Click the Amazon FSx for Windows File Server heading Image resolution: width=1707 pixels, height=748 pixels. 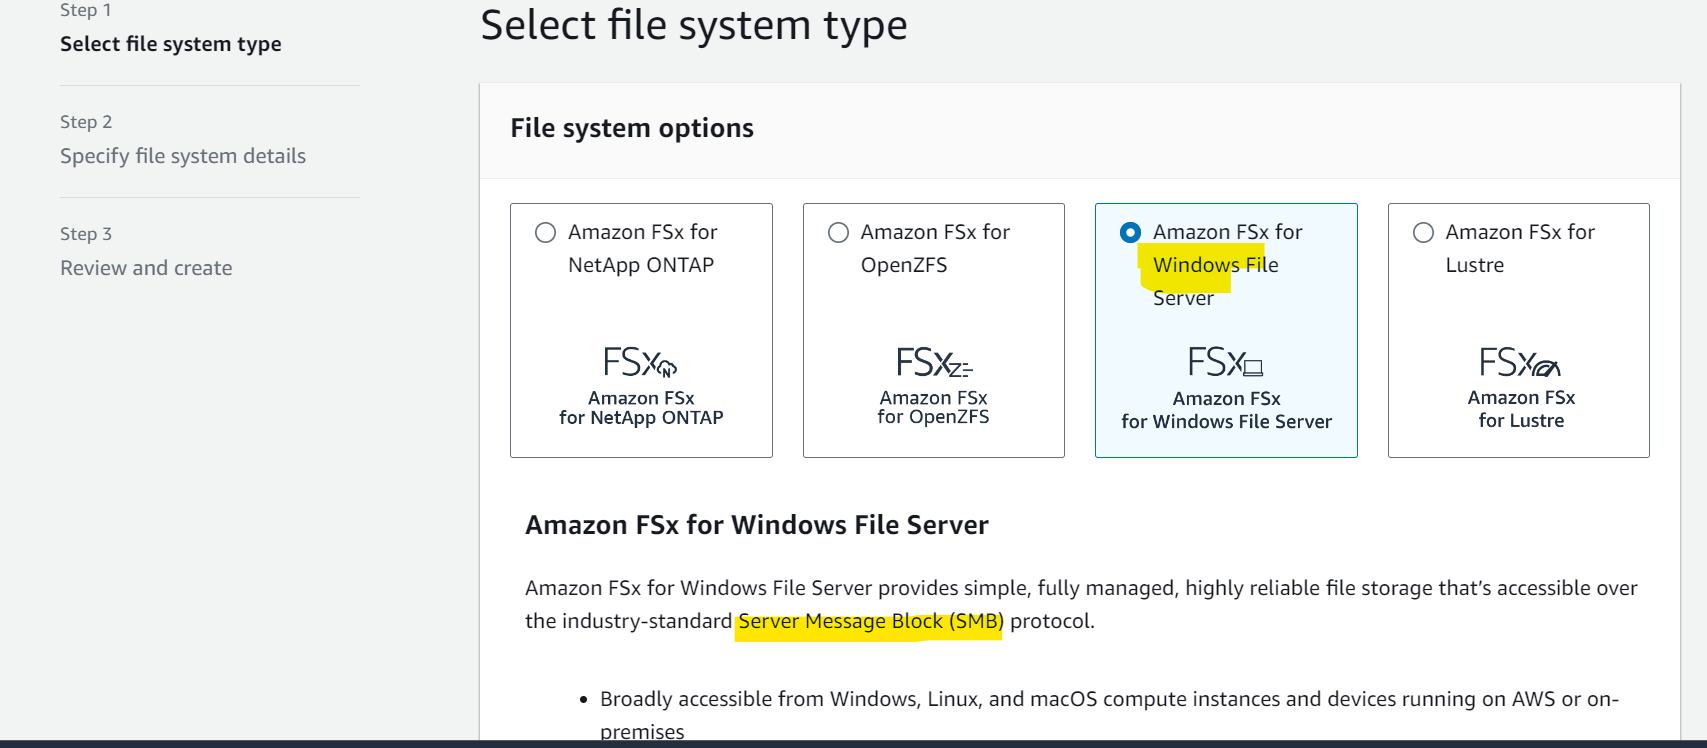coord(757,525)
